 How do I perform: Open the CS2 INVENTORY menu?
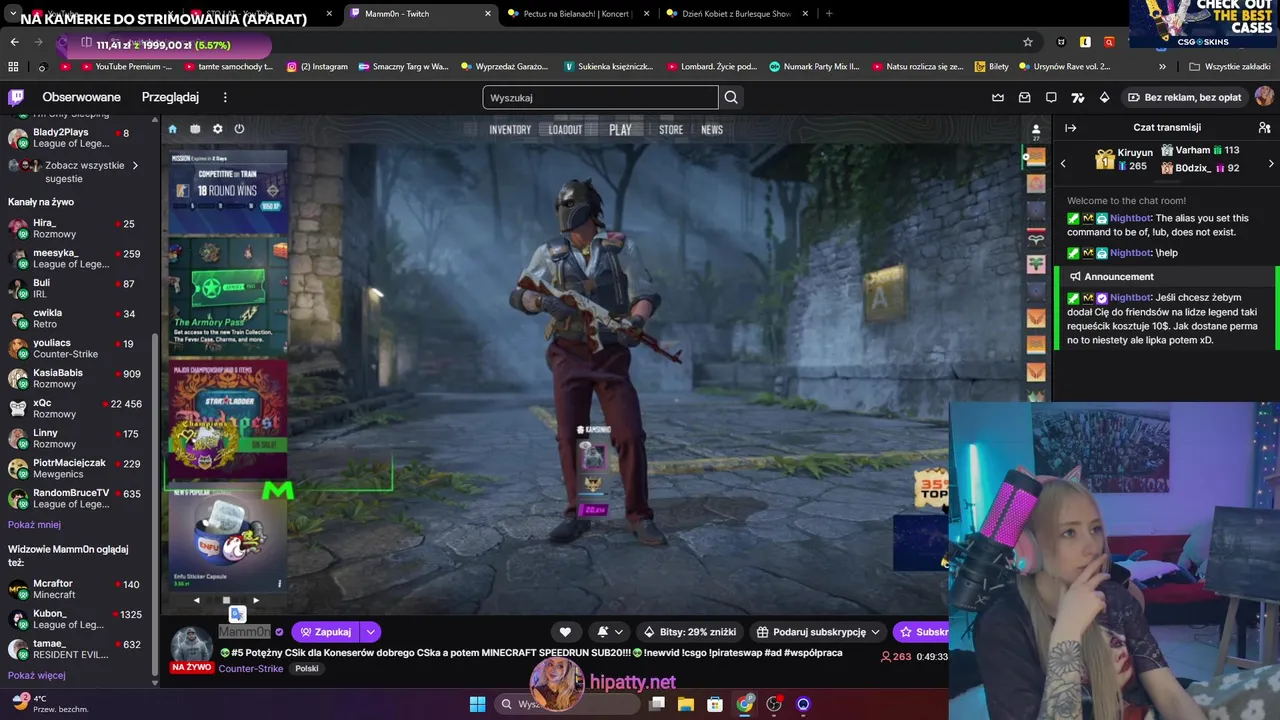coord(510,130)
